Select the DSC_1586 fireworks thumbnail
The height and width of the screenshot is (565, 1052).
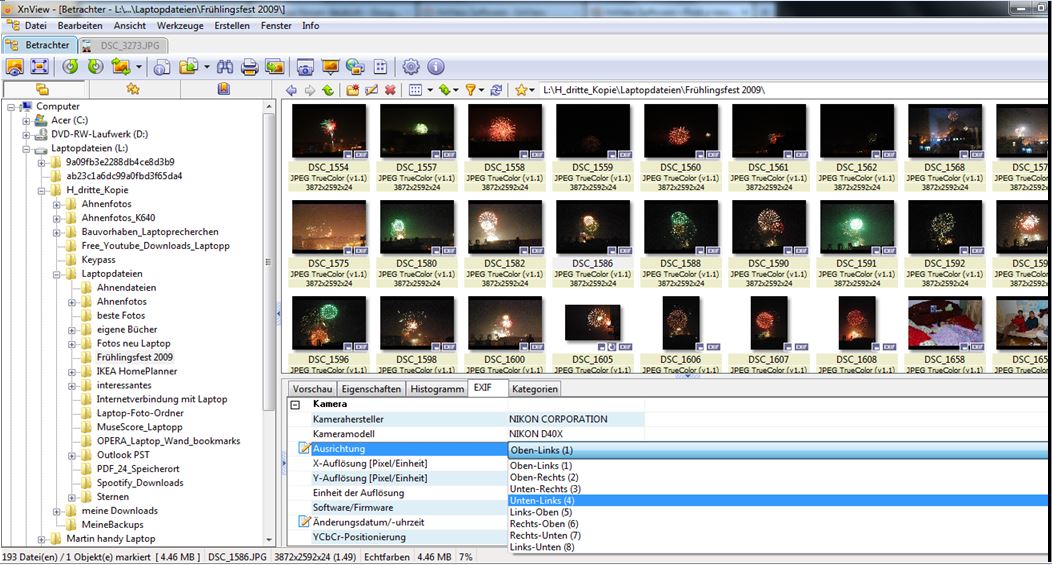[x=592, y=228]
